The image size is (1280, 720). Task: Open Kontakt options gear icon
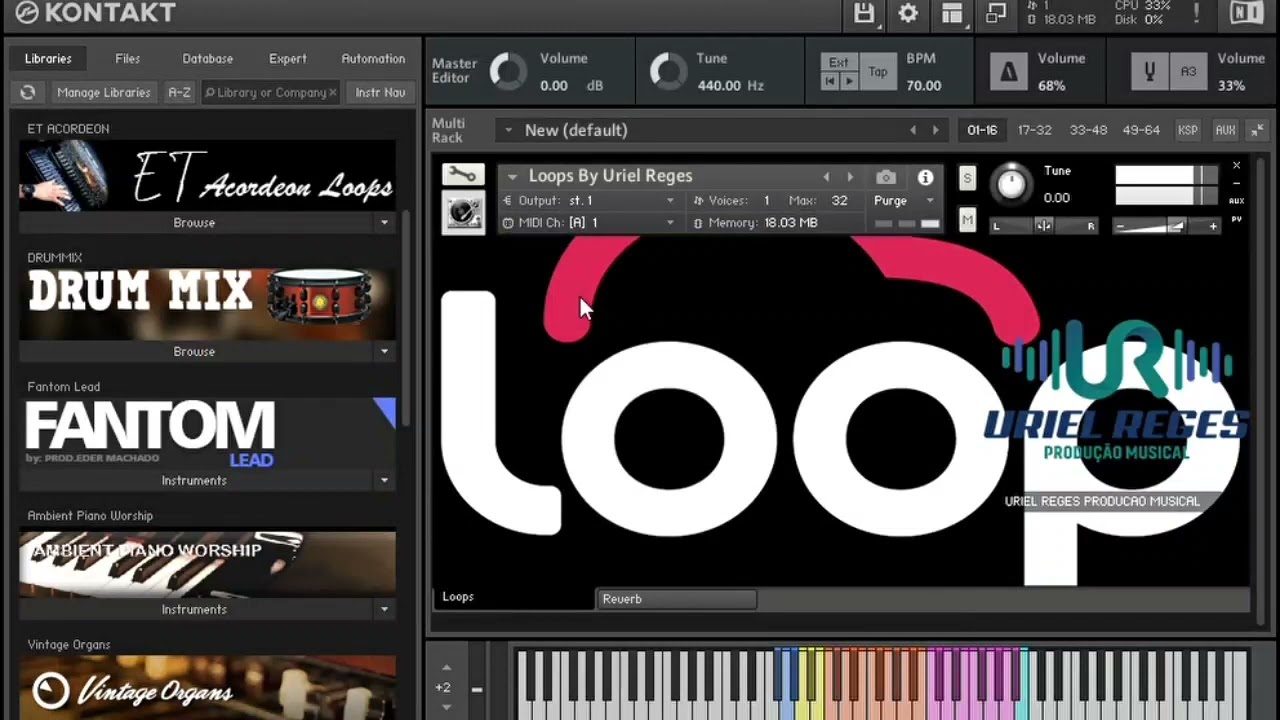tap(908, 13)
